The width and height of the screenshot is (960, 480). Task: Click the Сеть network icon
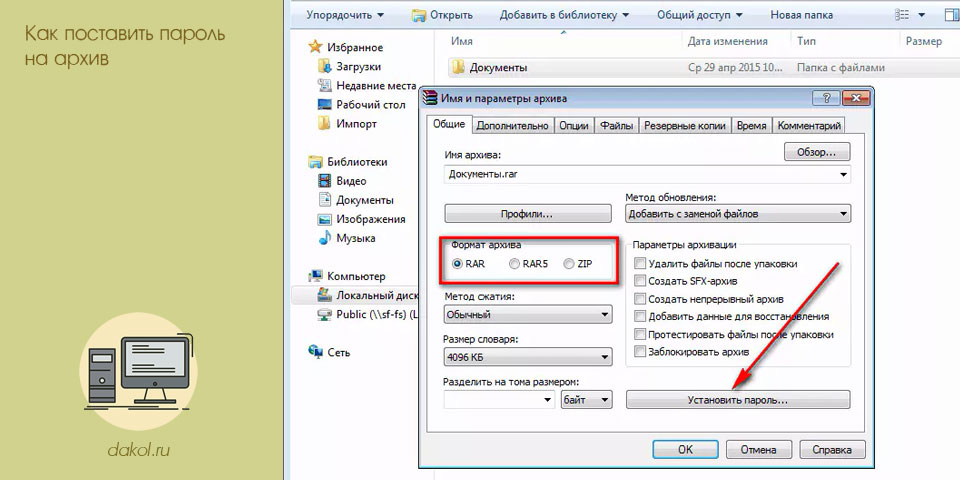click(315, 352)
